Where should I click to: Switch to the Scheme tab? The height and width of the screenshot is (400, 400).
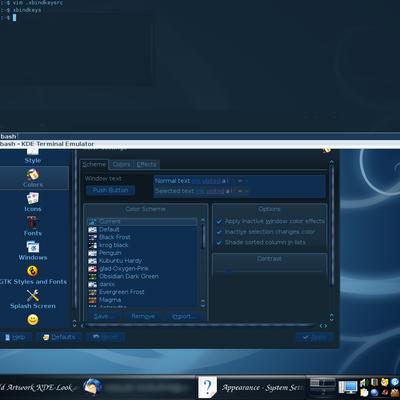click(x=94, y=164)
